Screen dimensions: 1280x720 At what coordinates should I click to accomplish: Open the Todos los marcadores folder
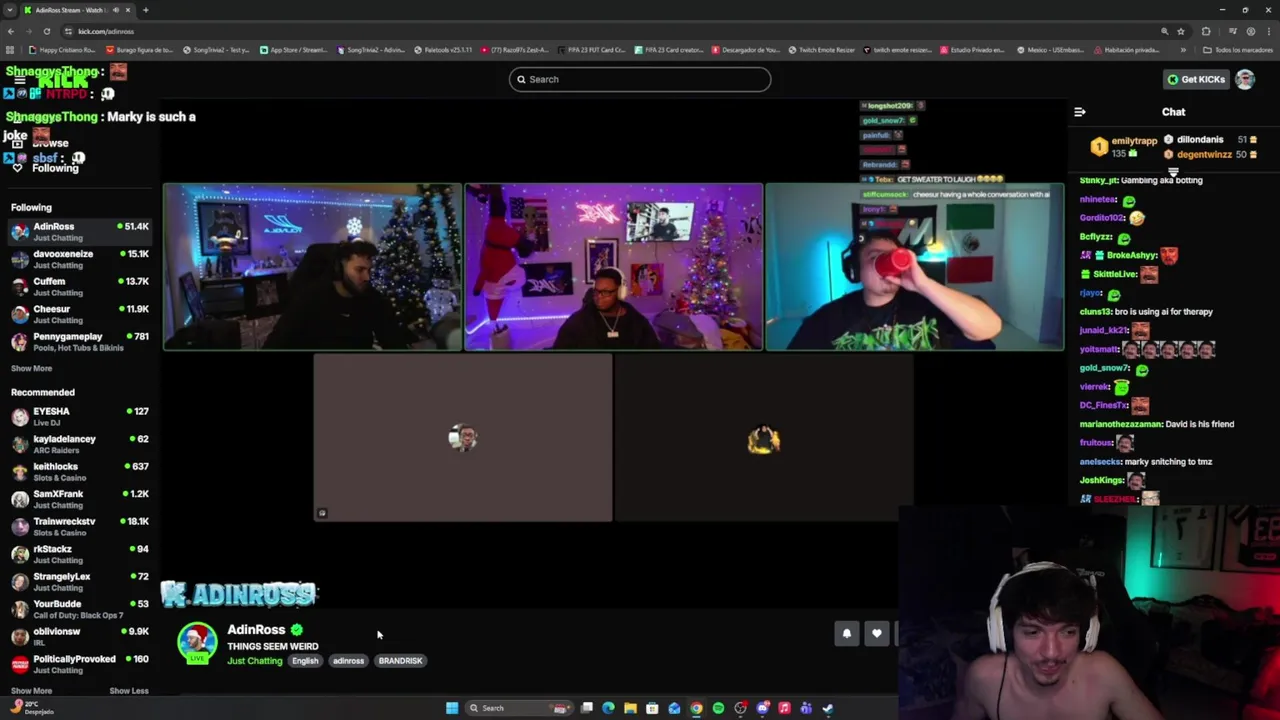pyautogui.click(x=1238, y=50)
